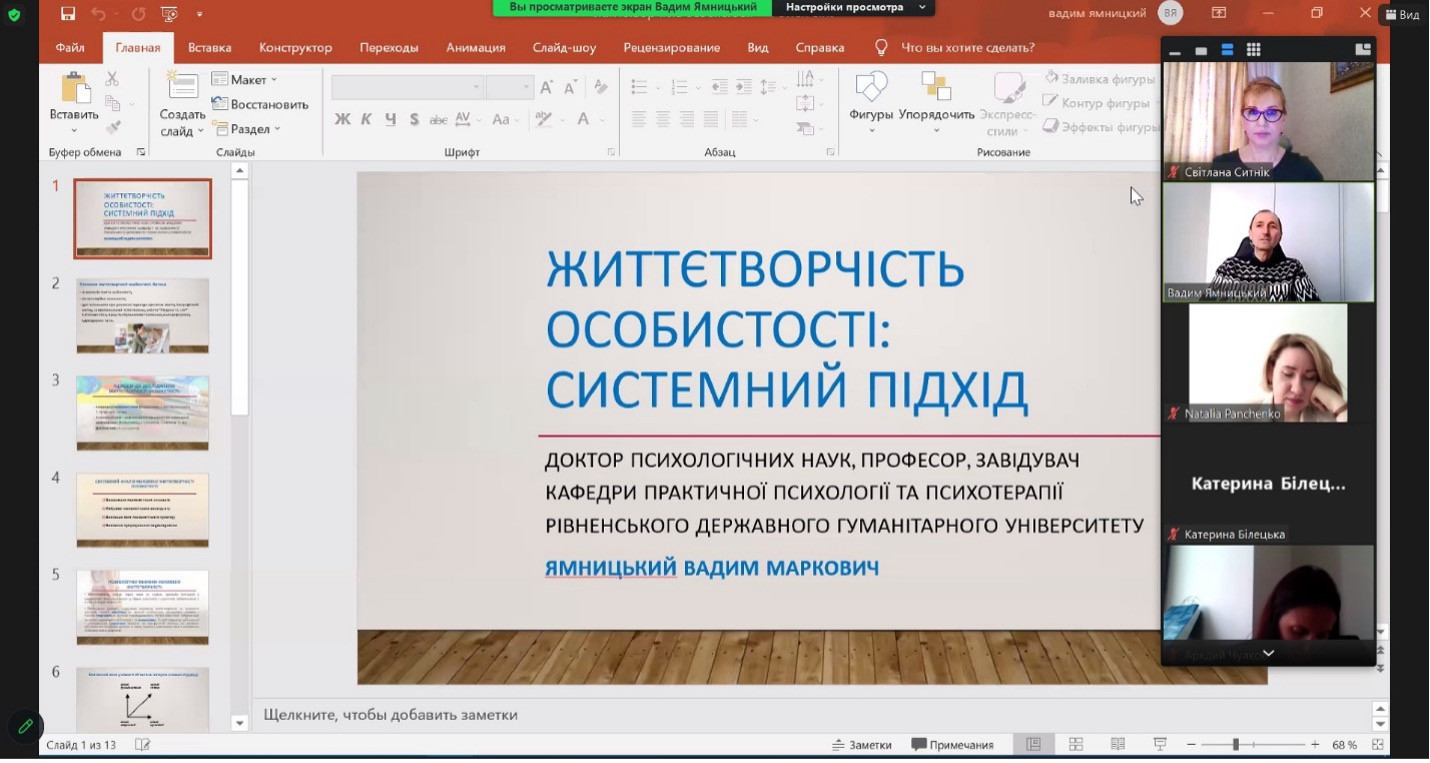
Task: Click the Заметки notes button
Action: pyautogui.click(x=861, y=745)
